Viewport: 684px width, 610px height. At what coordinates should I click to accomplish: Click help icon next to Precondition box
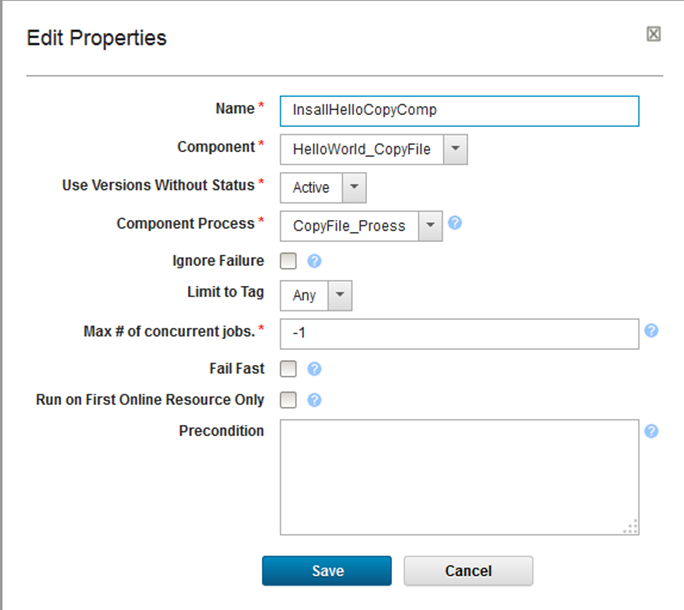pyautogui.click(x=651, y=431)
